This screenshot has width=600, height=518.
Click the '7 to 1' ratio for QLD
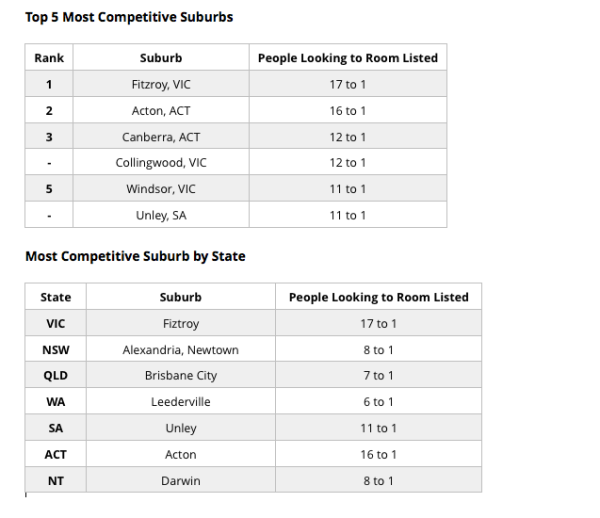click(378, 375)
